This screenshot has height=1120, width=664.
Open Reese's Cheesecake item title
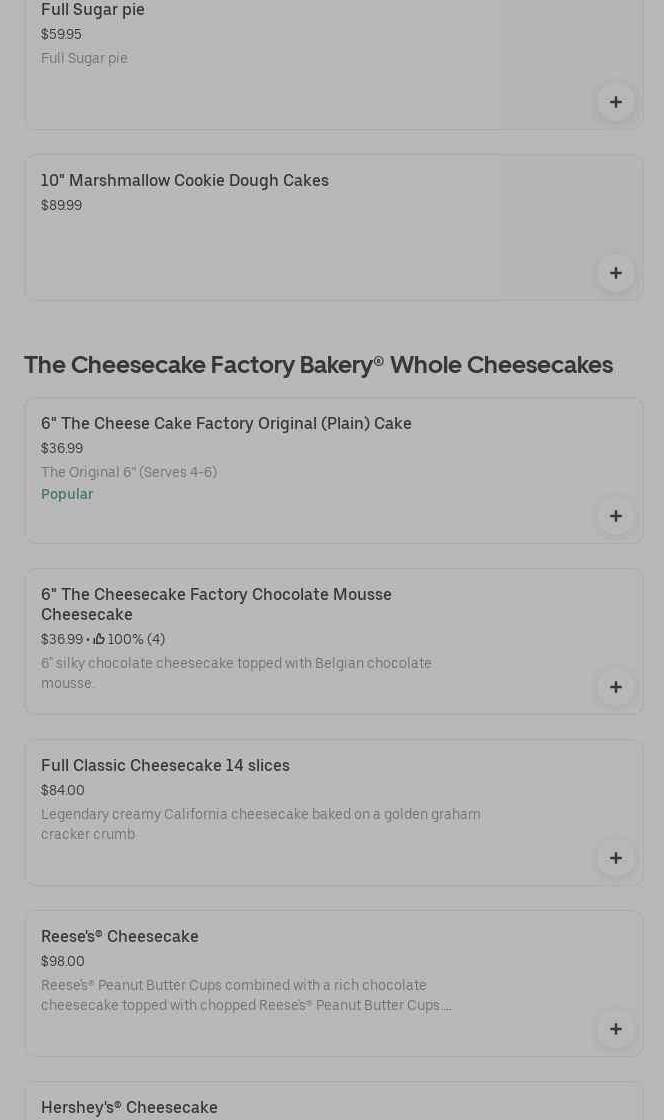120,937
